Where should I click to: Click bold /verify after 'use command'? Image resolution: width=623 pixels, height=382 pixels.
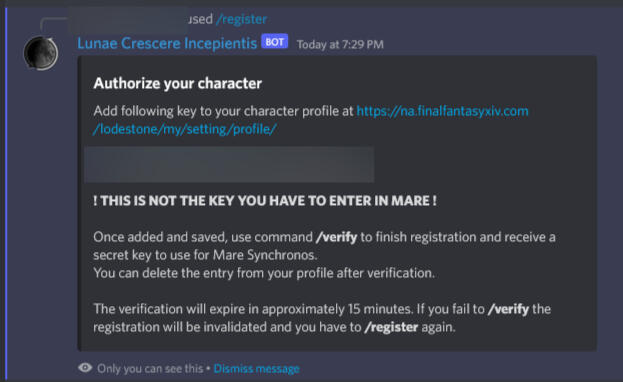click(337, 237)
